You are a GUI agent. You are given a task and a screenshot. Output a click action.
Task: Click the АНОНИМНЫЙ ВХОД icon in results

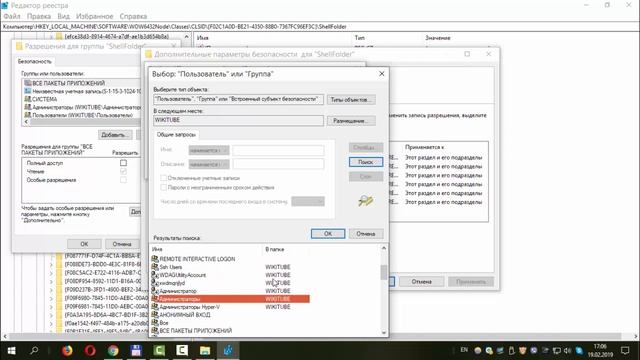tap(155, 315)
